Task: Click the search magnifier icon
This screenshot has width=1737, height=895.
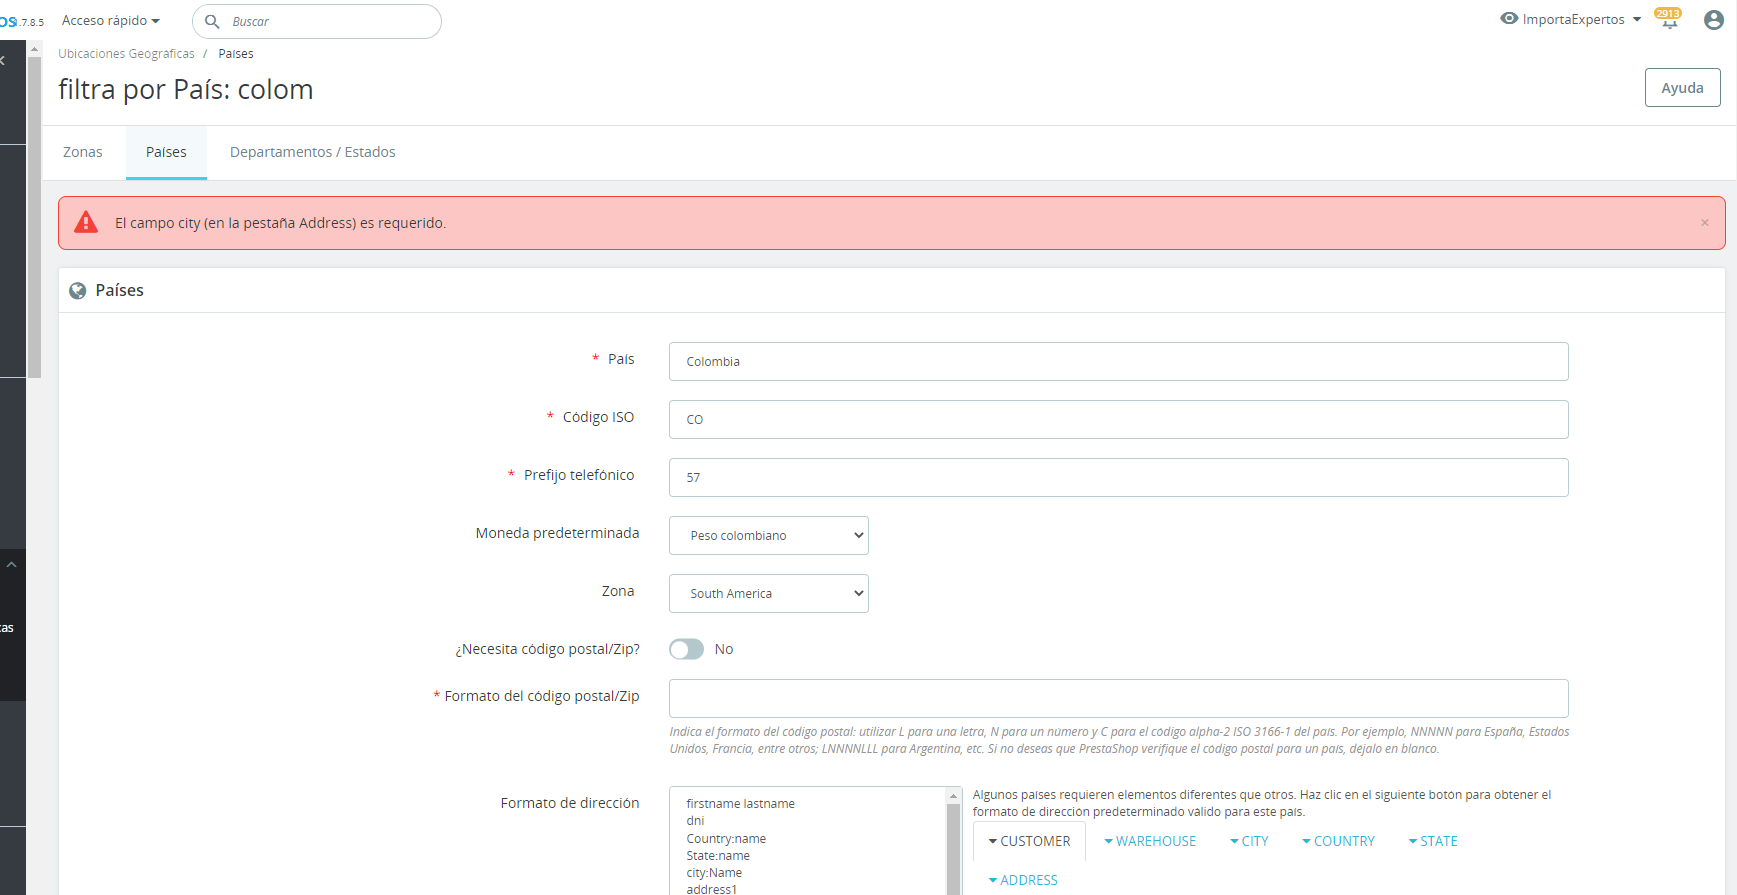Action: [x=212, y=21]
